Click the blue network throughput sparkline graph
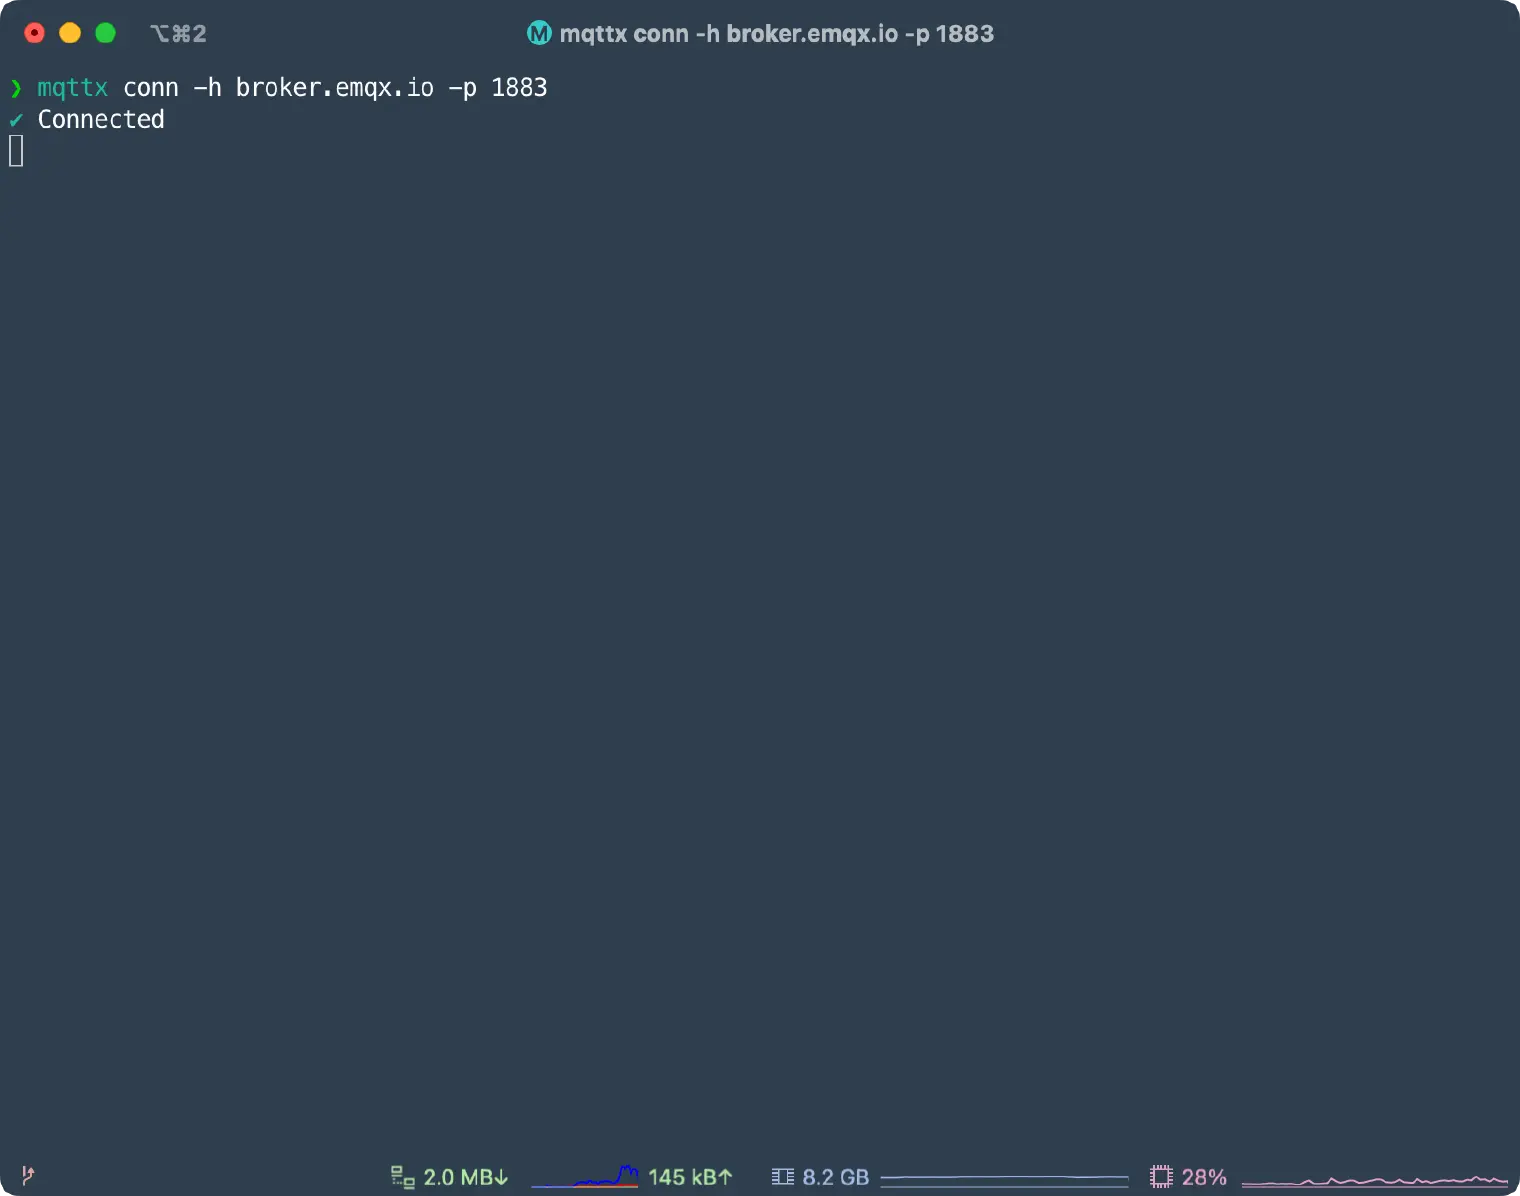The width and height of the screenshot is (1520, 1196). coord(585,1176)
